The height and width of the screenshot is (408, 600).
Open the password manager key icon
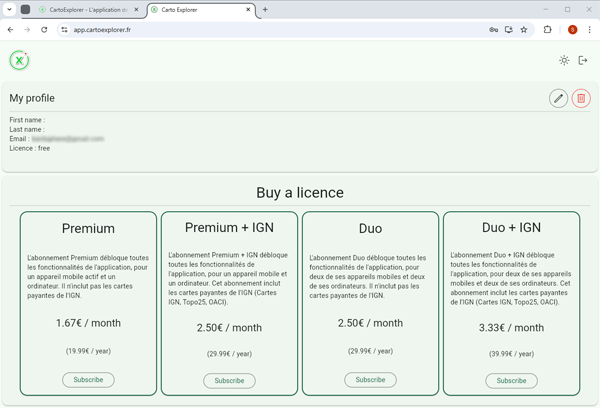[493, 30]
